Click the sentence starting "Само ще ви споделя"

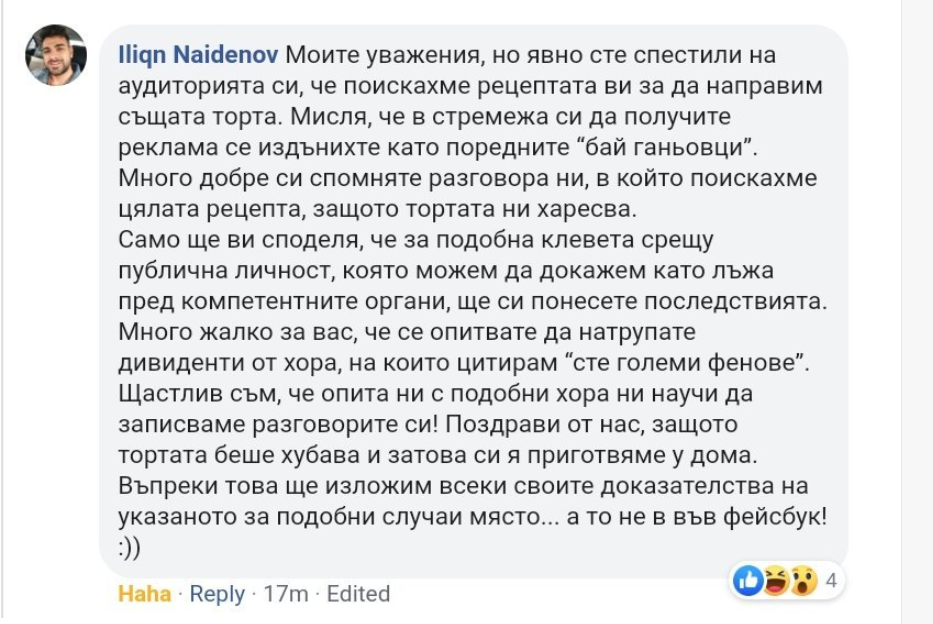[226, 242]
